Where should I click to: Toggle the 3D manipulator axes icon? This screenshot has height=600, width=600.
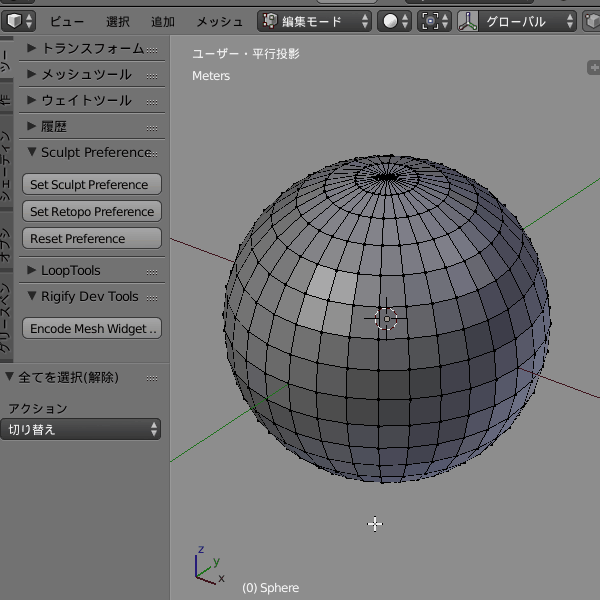468,21
